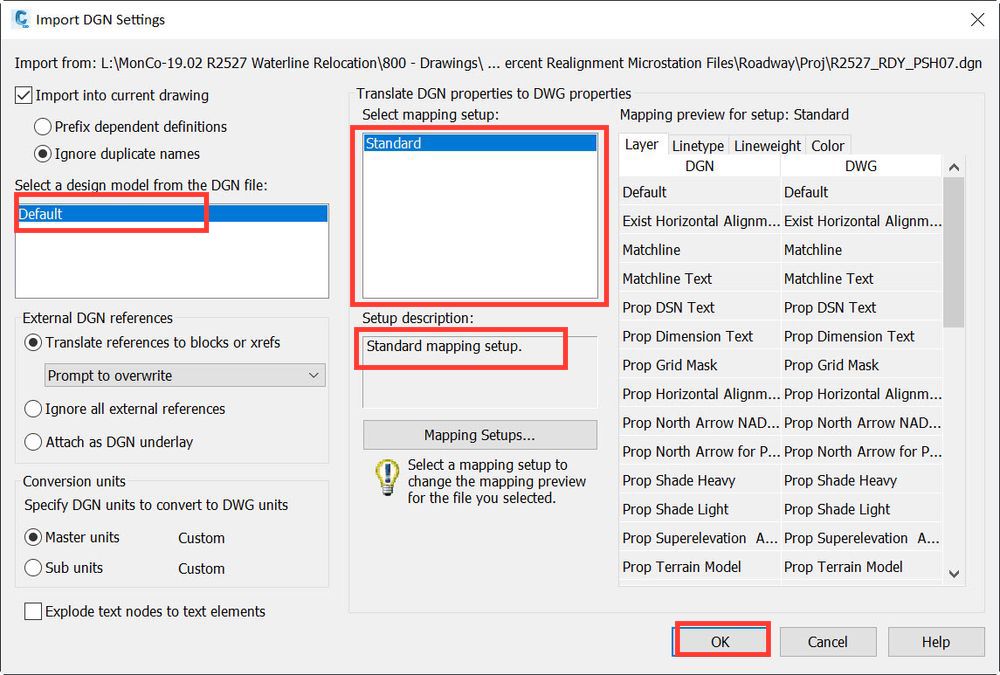Screen dimensions: 1000x675
Task: Select Attach as DGN underlay
Action: click(x=33, y=441)
